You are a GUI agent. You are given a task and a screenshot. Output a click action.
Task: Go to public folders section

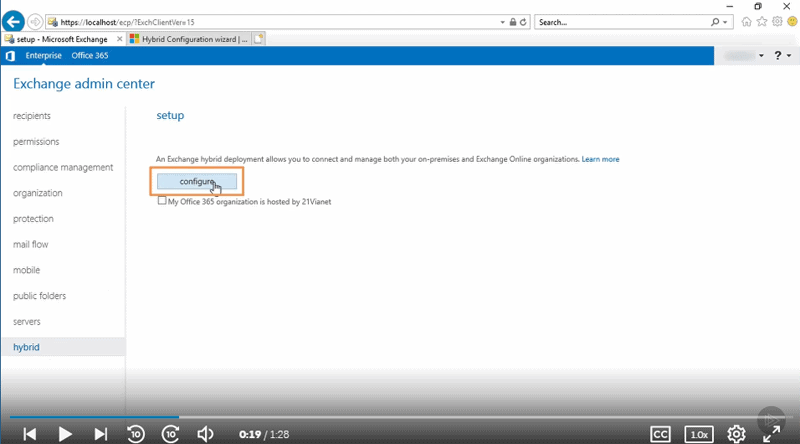click(39, 295)
